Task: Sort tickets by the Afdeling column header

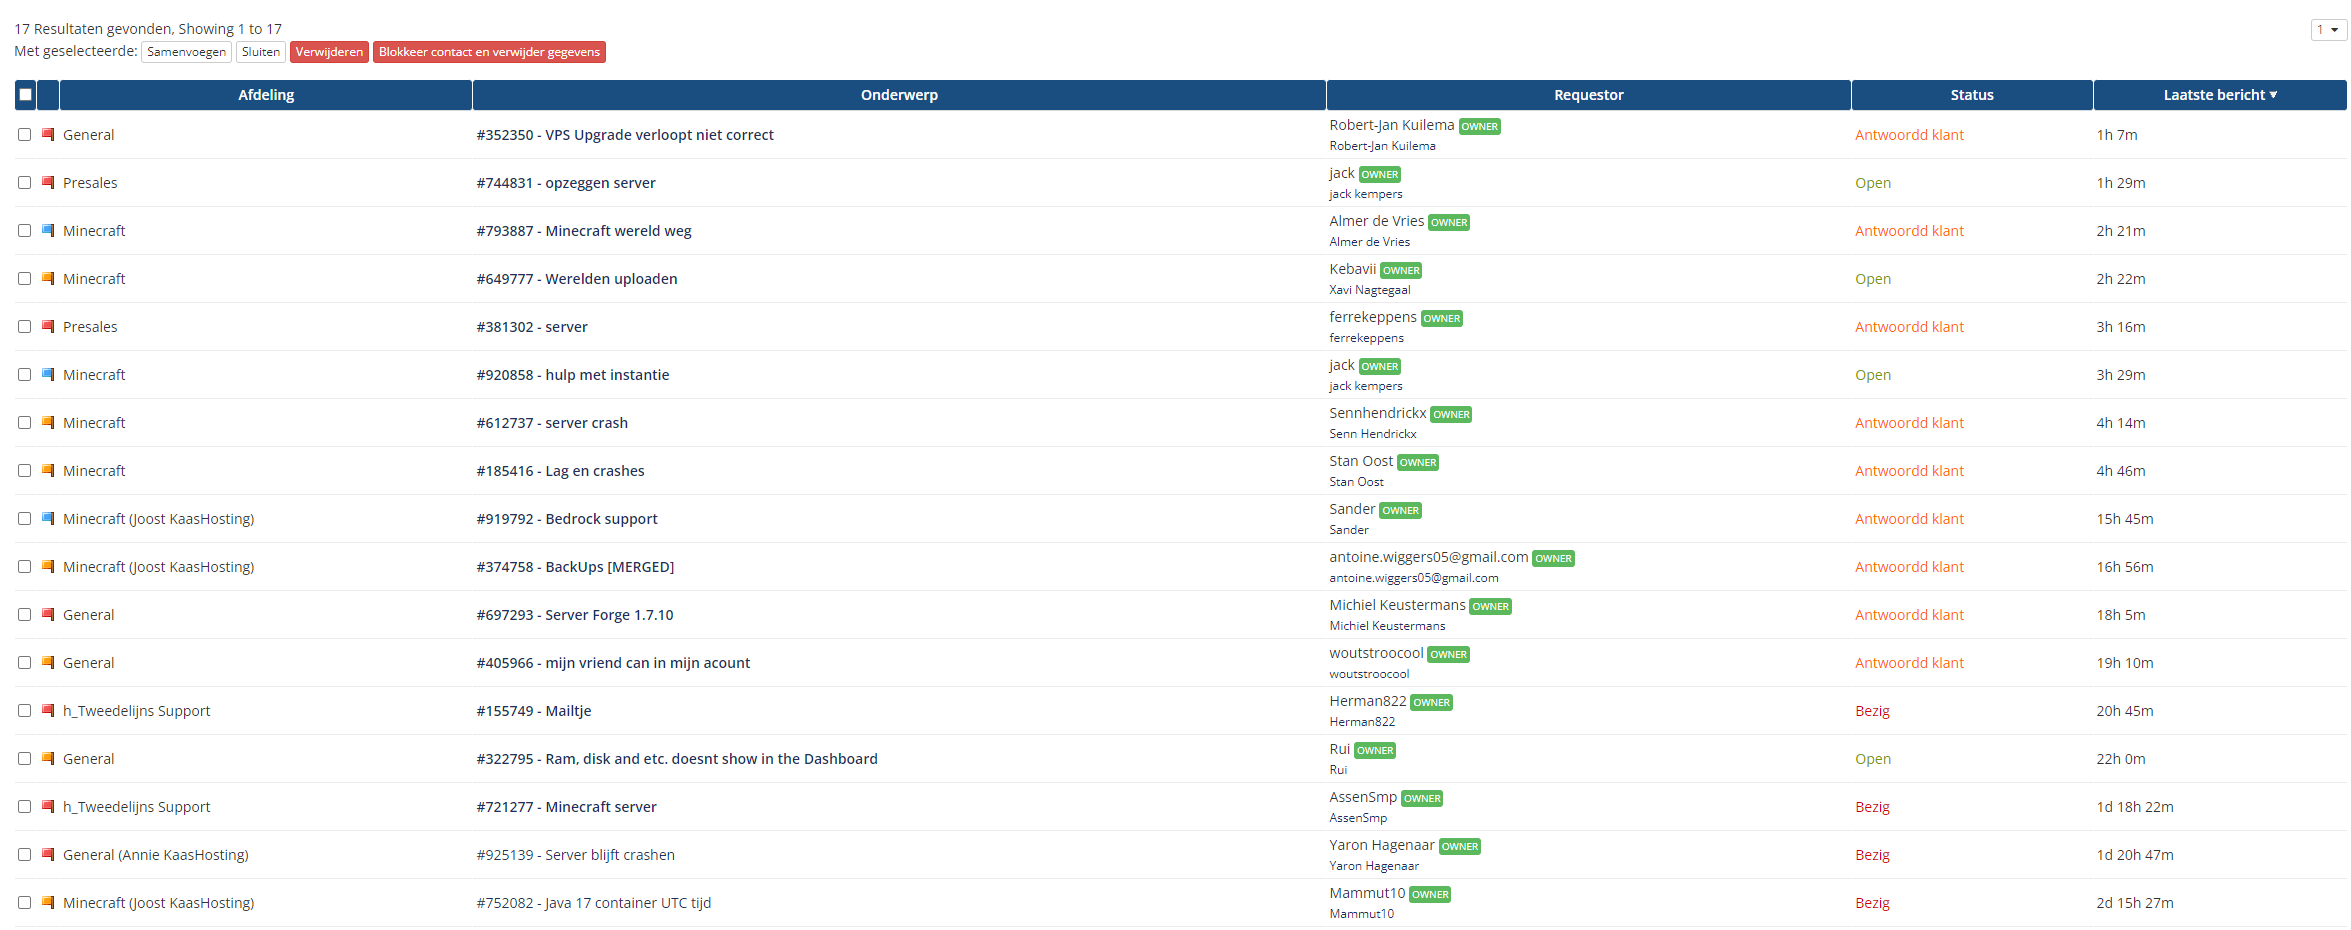Action: click(x=266, y=95)
